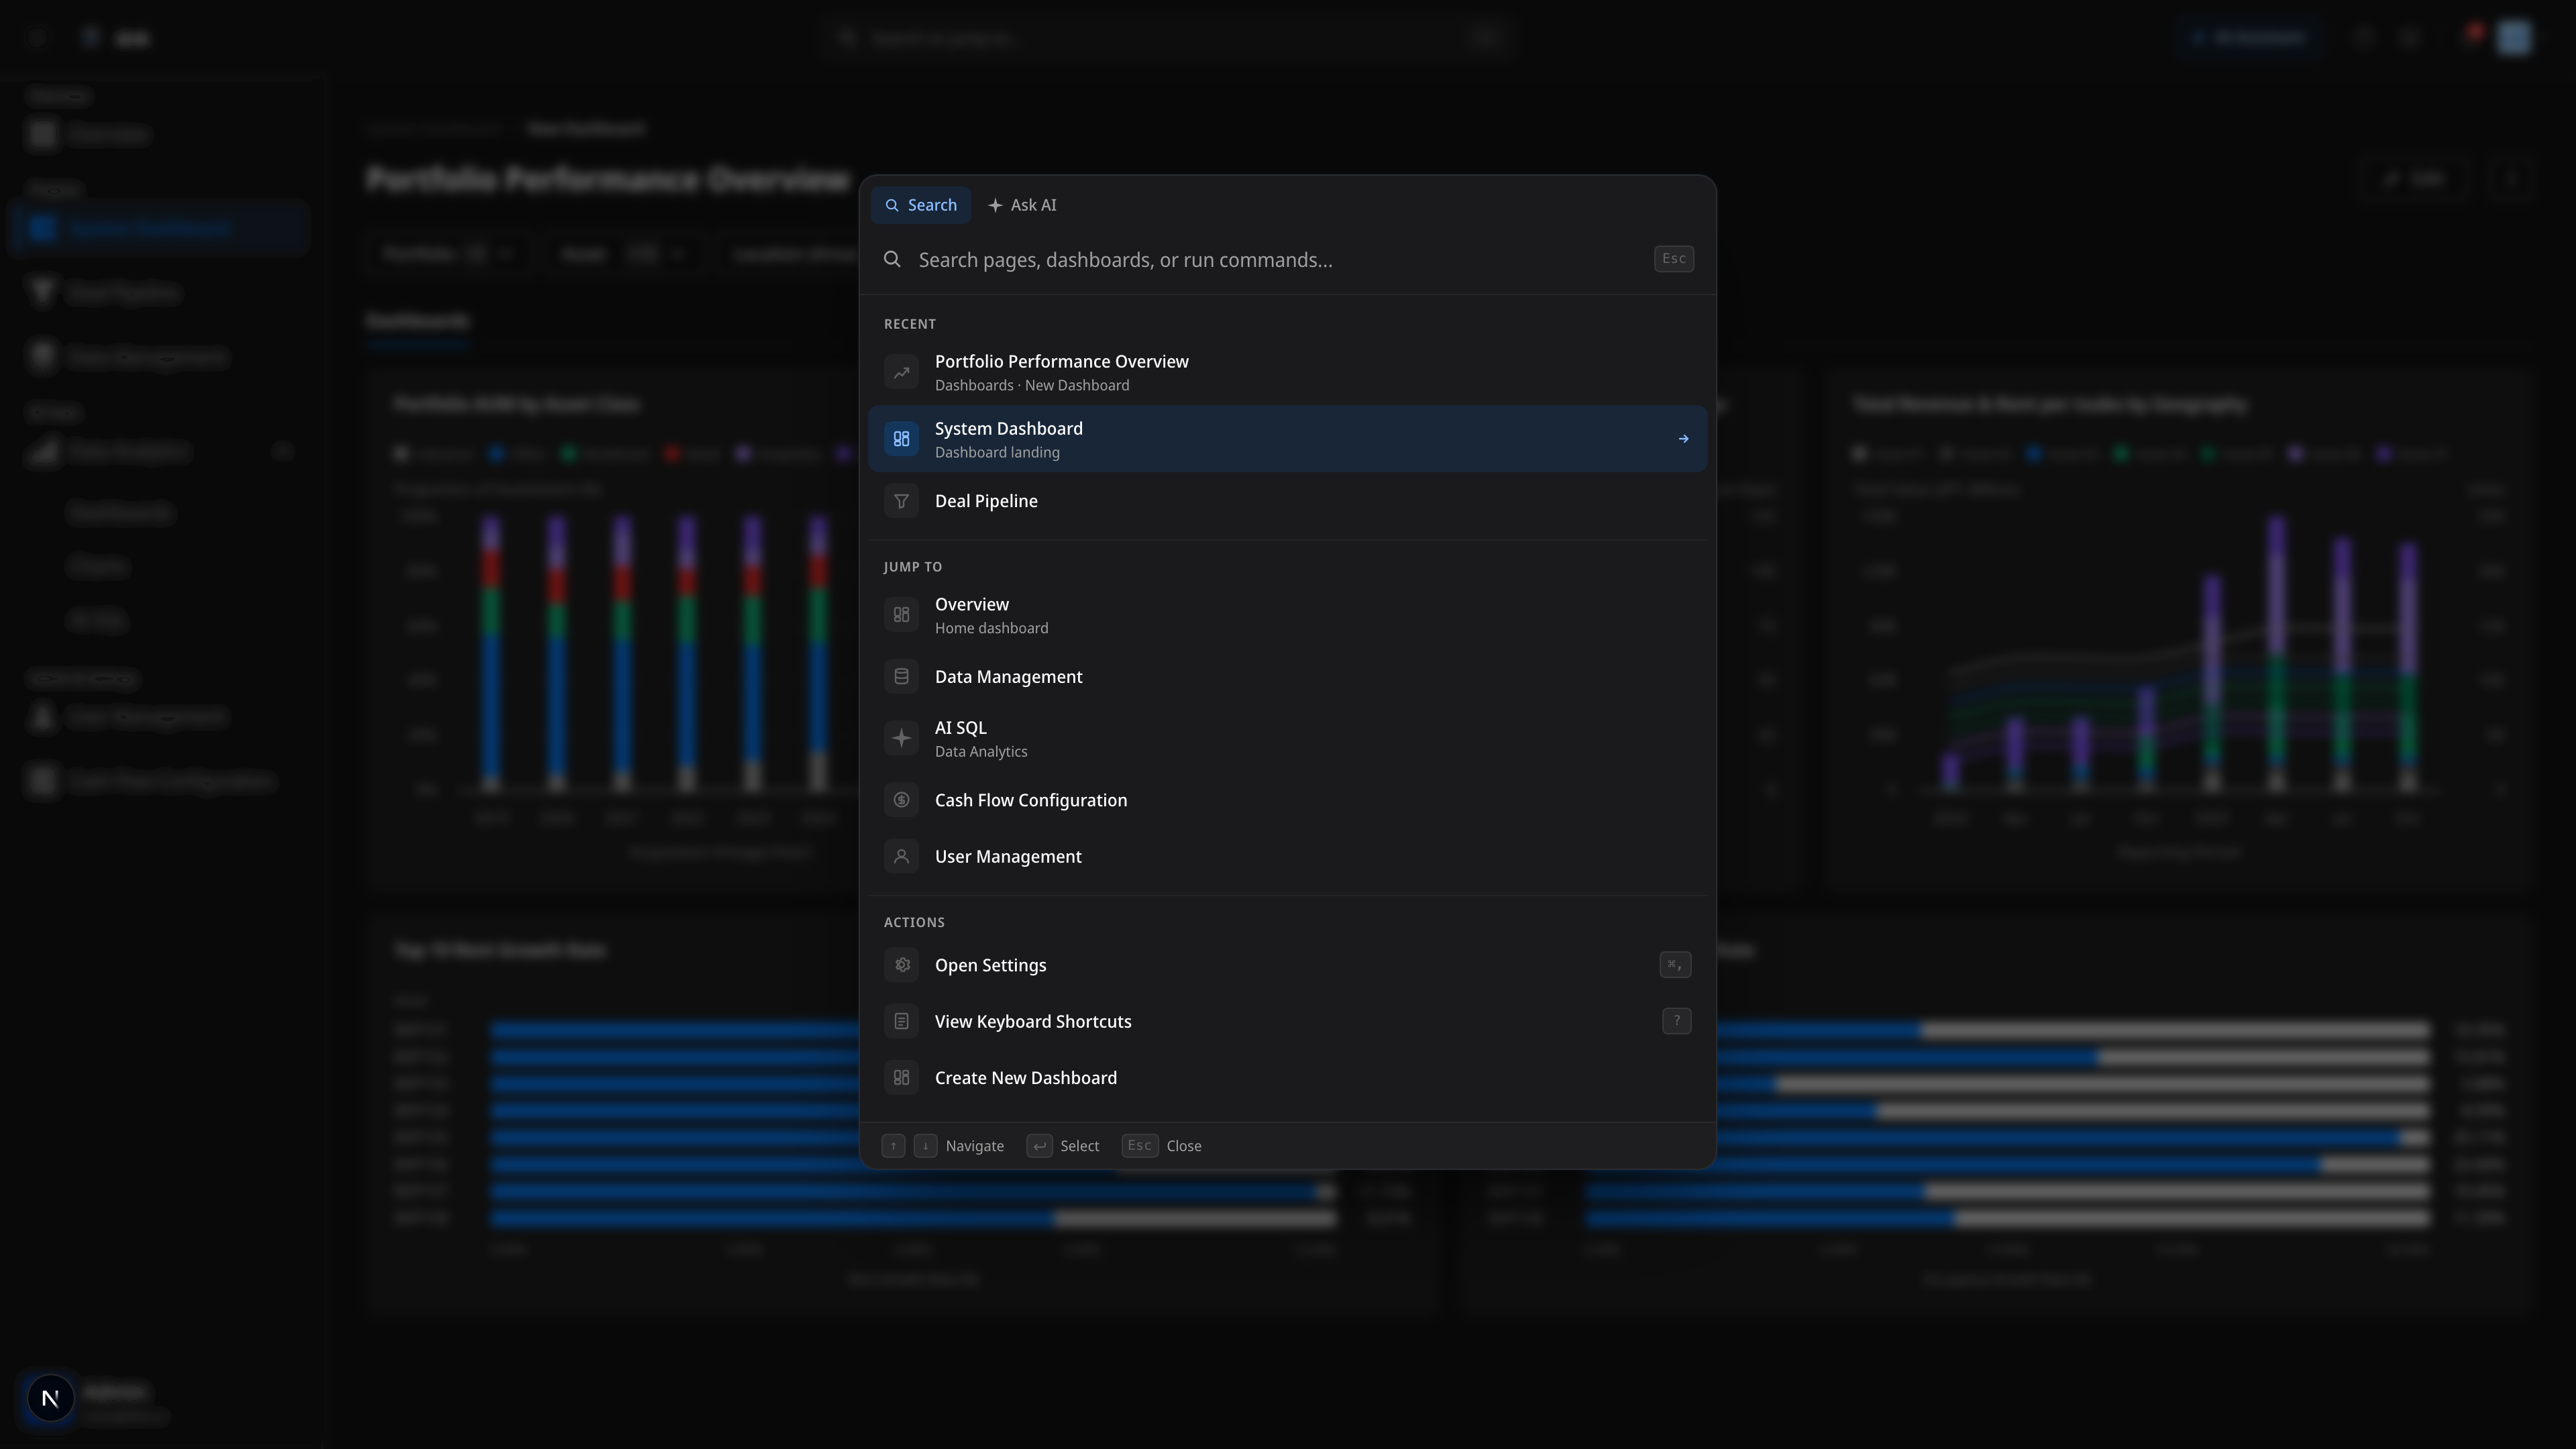Viewport: 2576px width, 1449px height.
Task: Click the User Management person icon
Action: pos(901,857)
